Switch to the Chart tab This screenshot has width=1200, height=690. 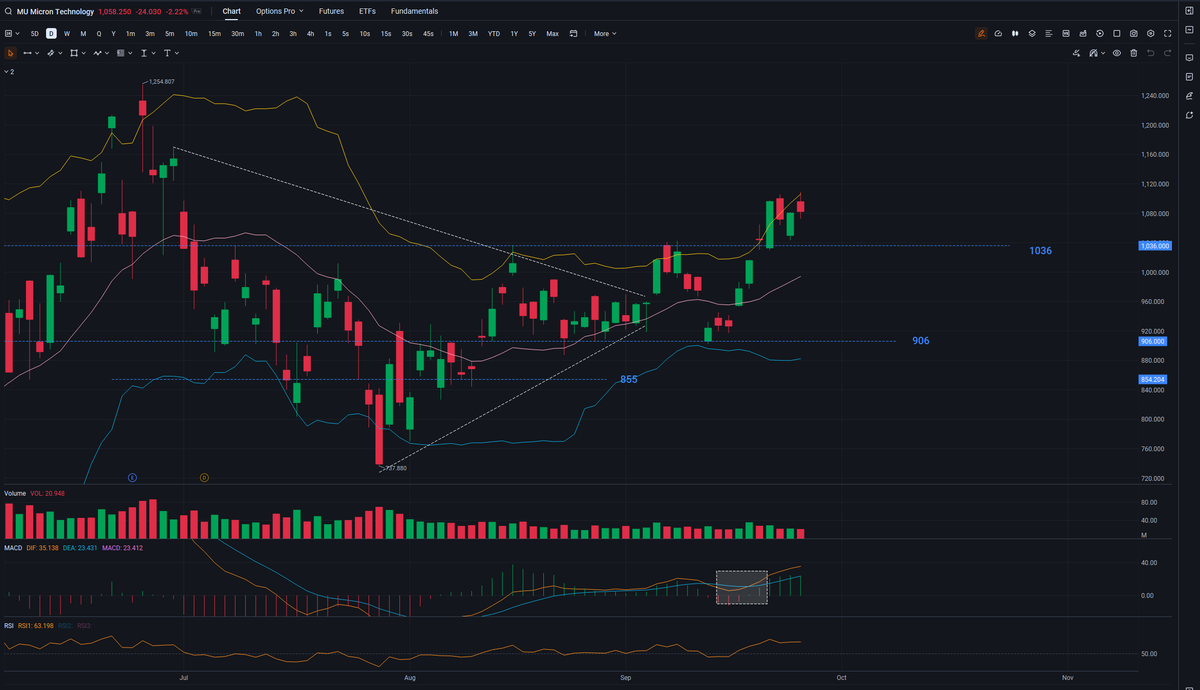pyautogui.click(x=231, y=11)
